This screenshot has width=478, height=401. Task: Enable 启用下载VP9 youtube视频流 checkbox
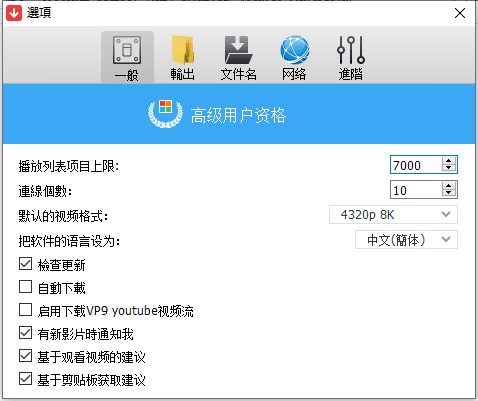click(x=25, y=310)
